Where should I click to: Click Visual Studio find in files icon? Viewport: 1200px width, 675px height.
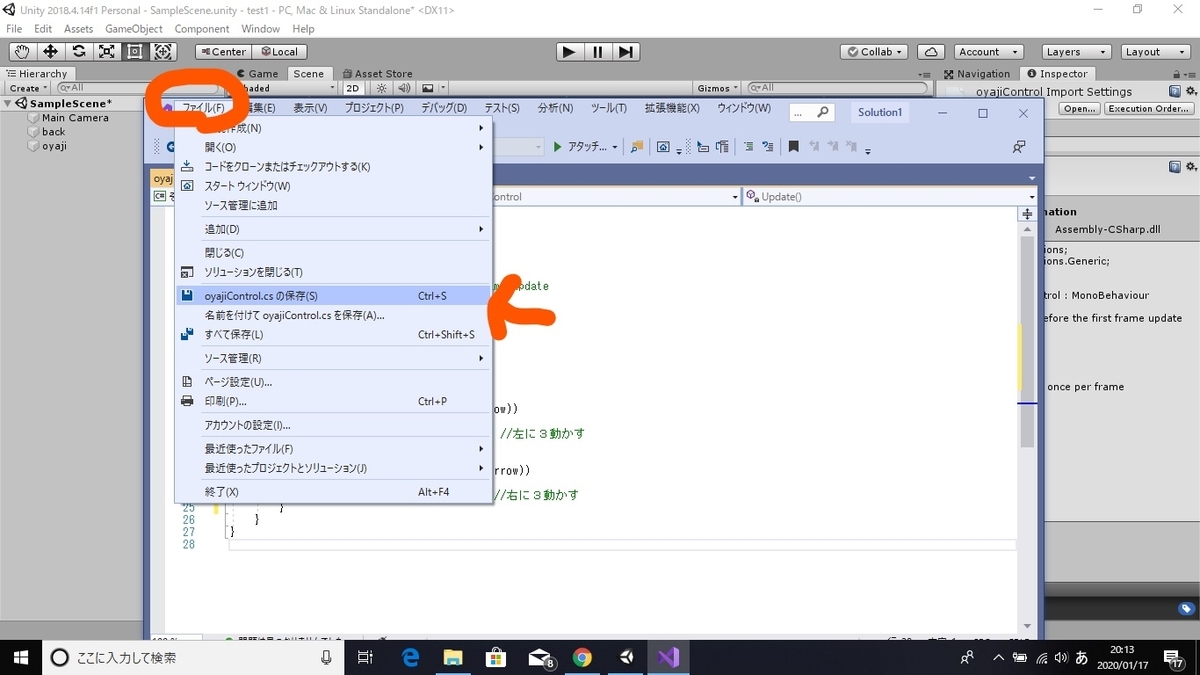coord(636,147)
